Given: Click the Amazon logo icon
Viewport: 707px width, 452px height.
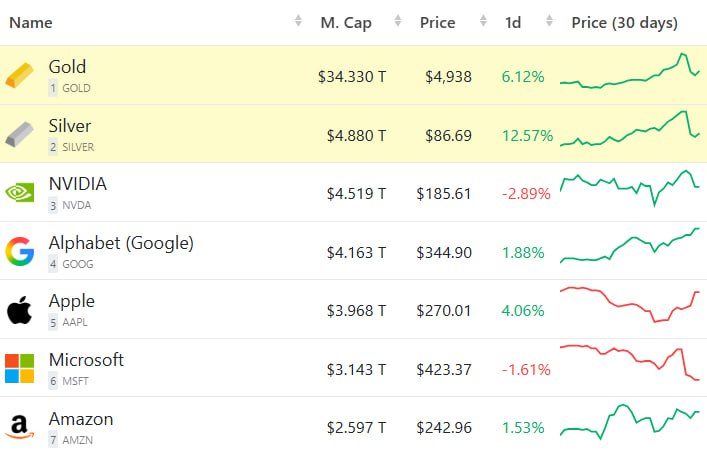Looking at the screenshot, I should pos(19,427).
